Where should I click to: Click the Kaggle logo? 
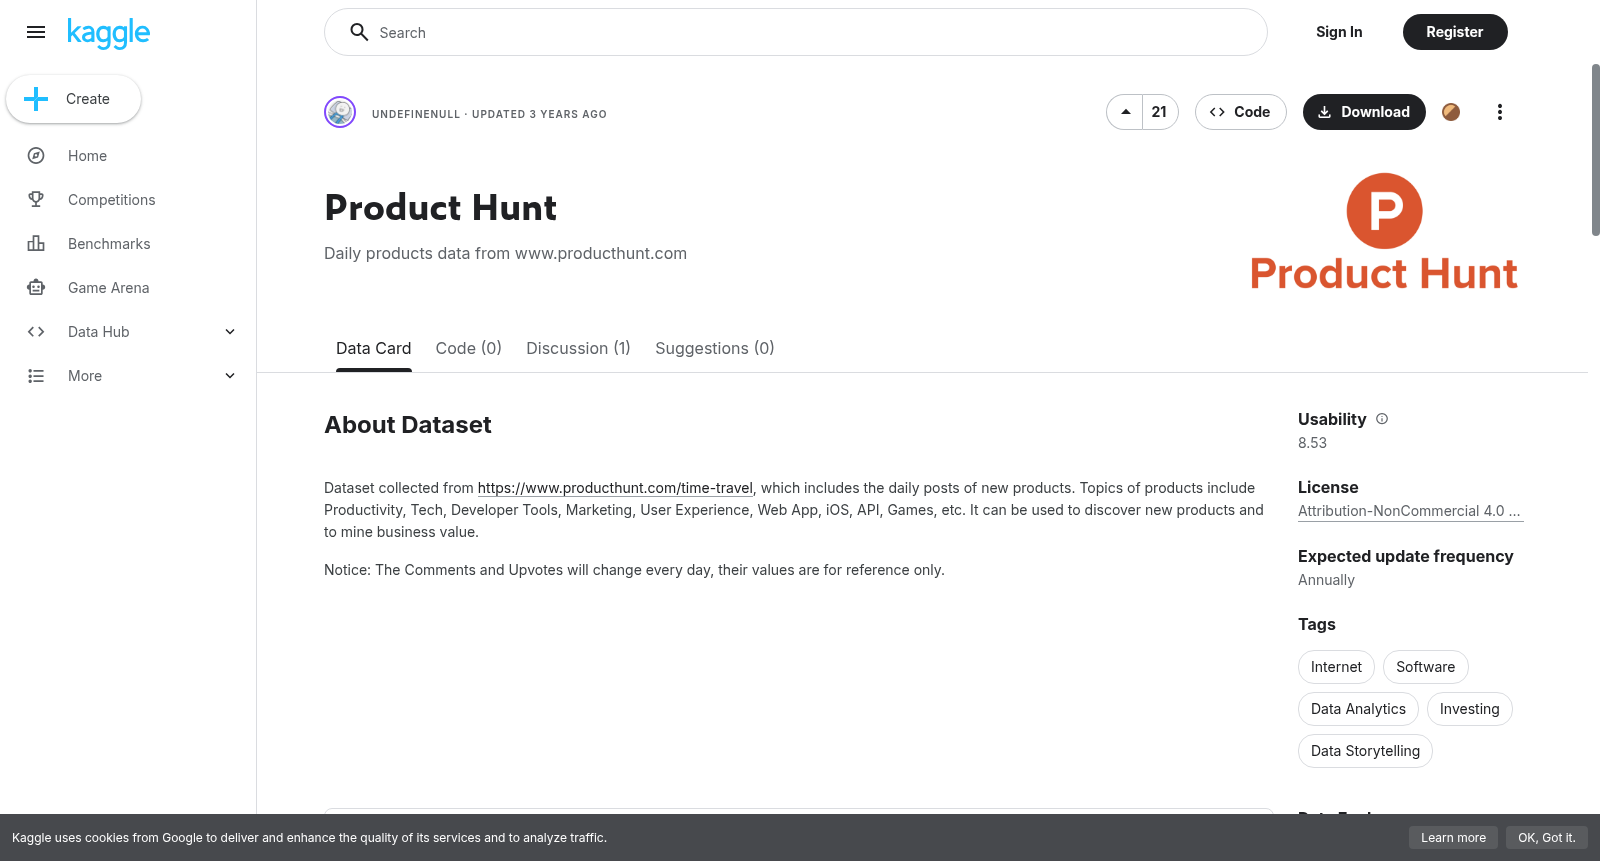[108, 33]
